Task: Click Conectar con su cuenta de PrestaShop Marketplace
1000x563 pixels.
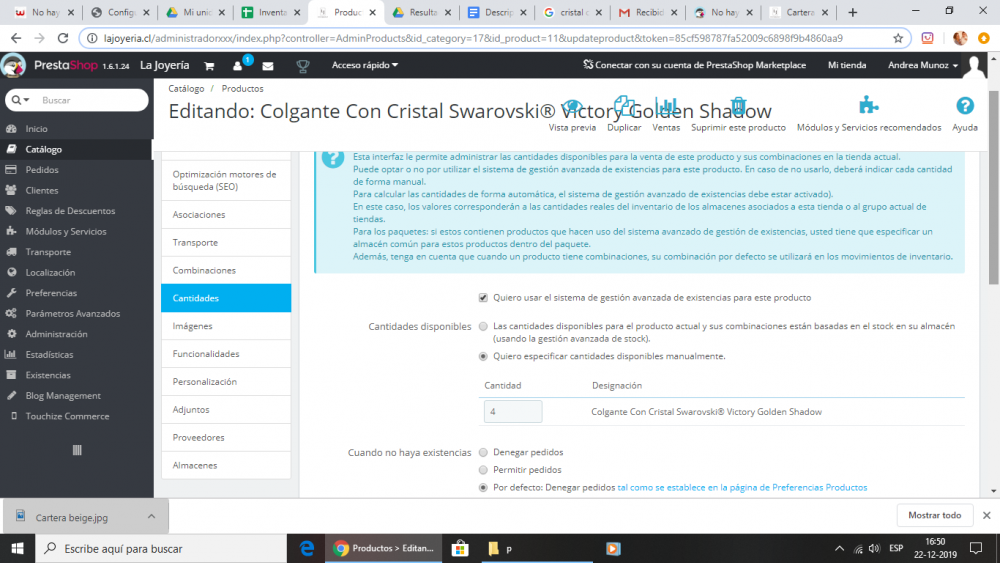Action: pyautogui.click(x=695, y=65)
